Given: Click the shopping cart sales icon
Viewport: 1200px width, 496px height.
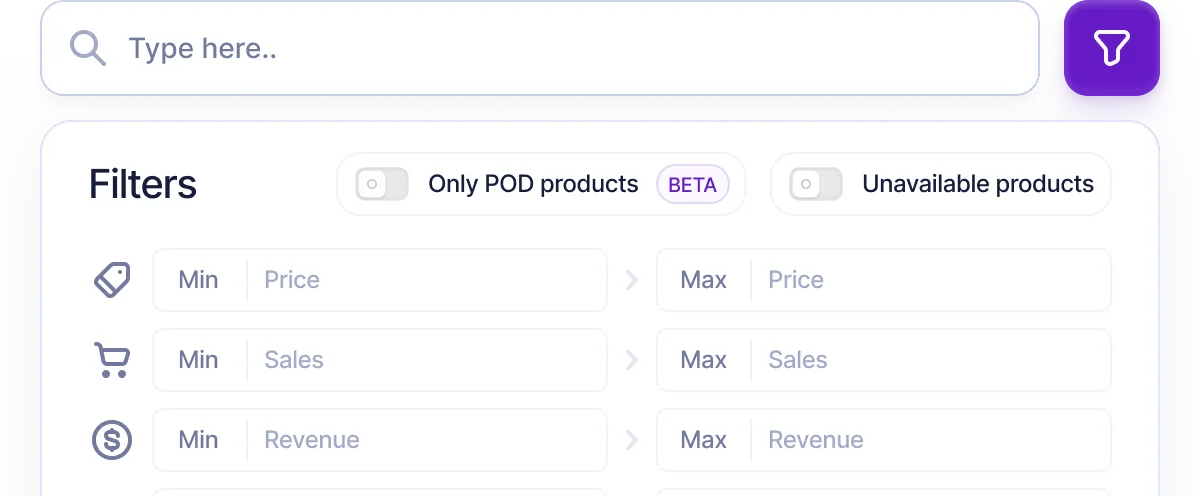Looking at the screenshot, I should pos(111,360).
